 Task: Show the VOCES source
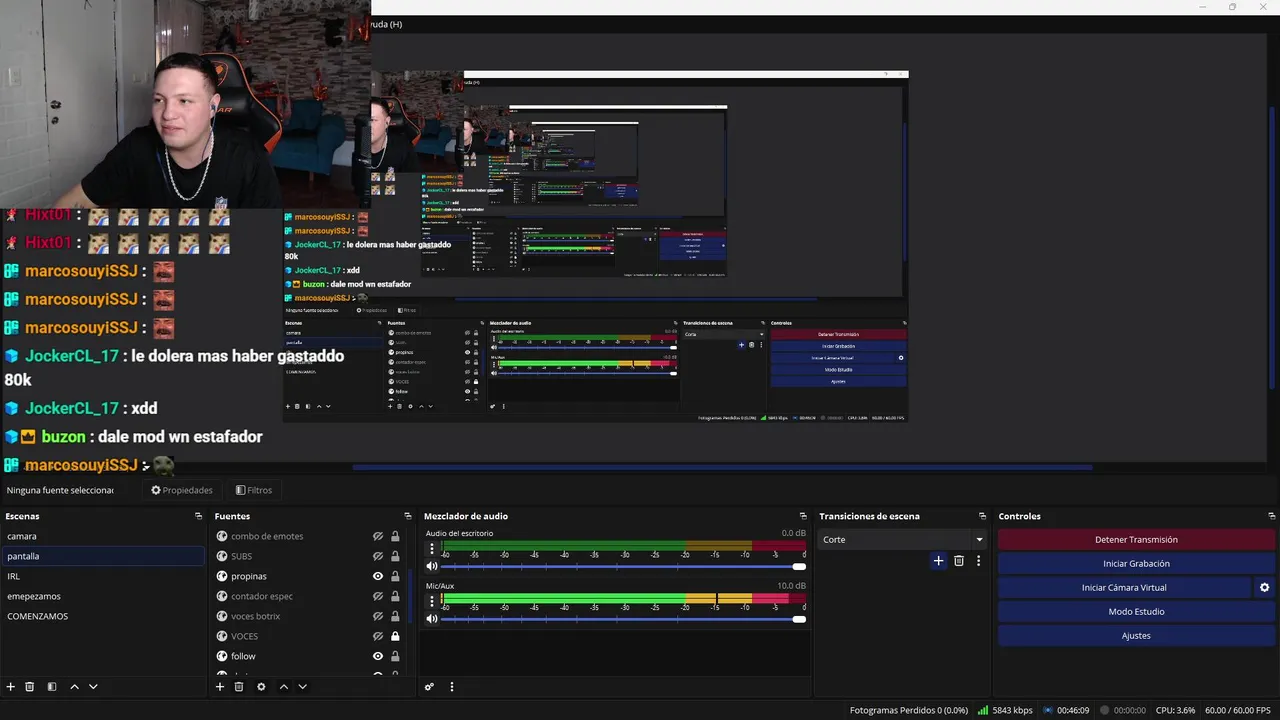(378, 636)
